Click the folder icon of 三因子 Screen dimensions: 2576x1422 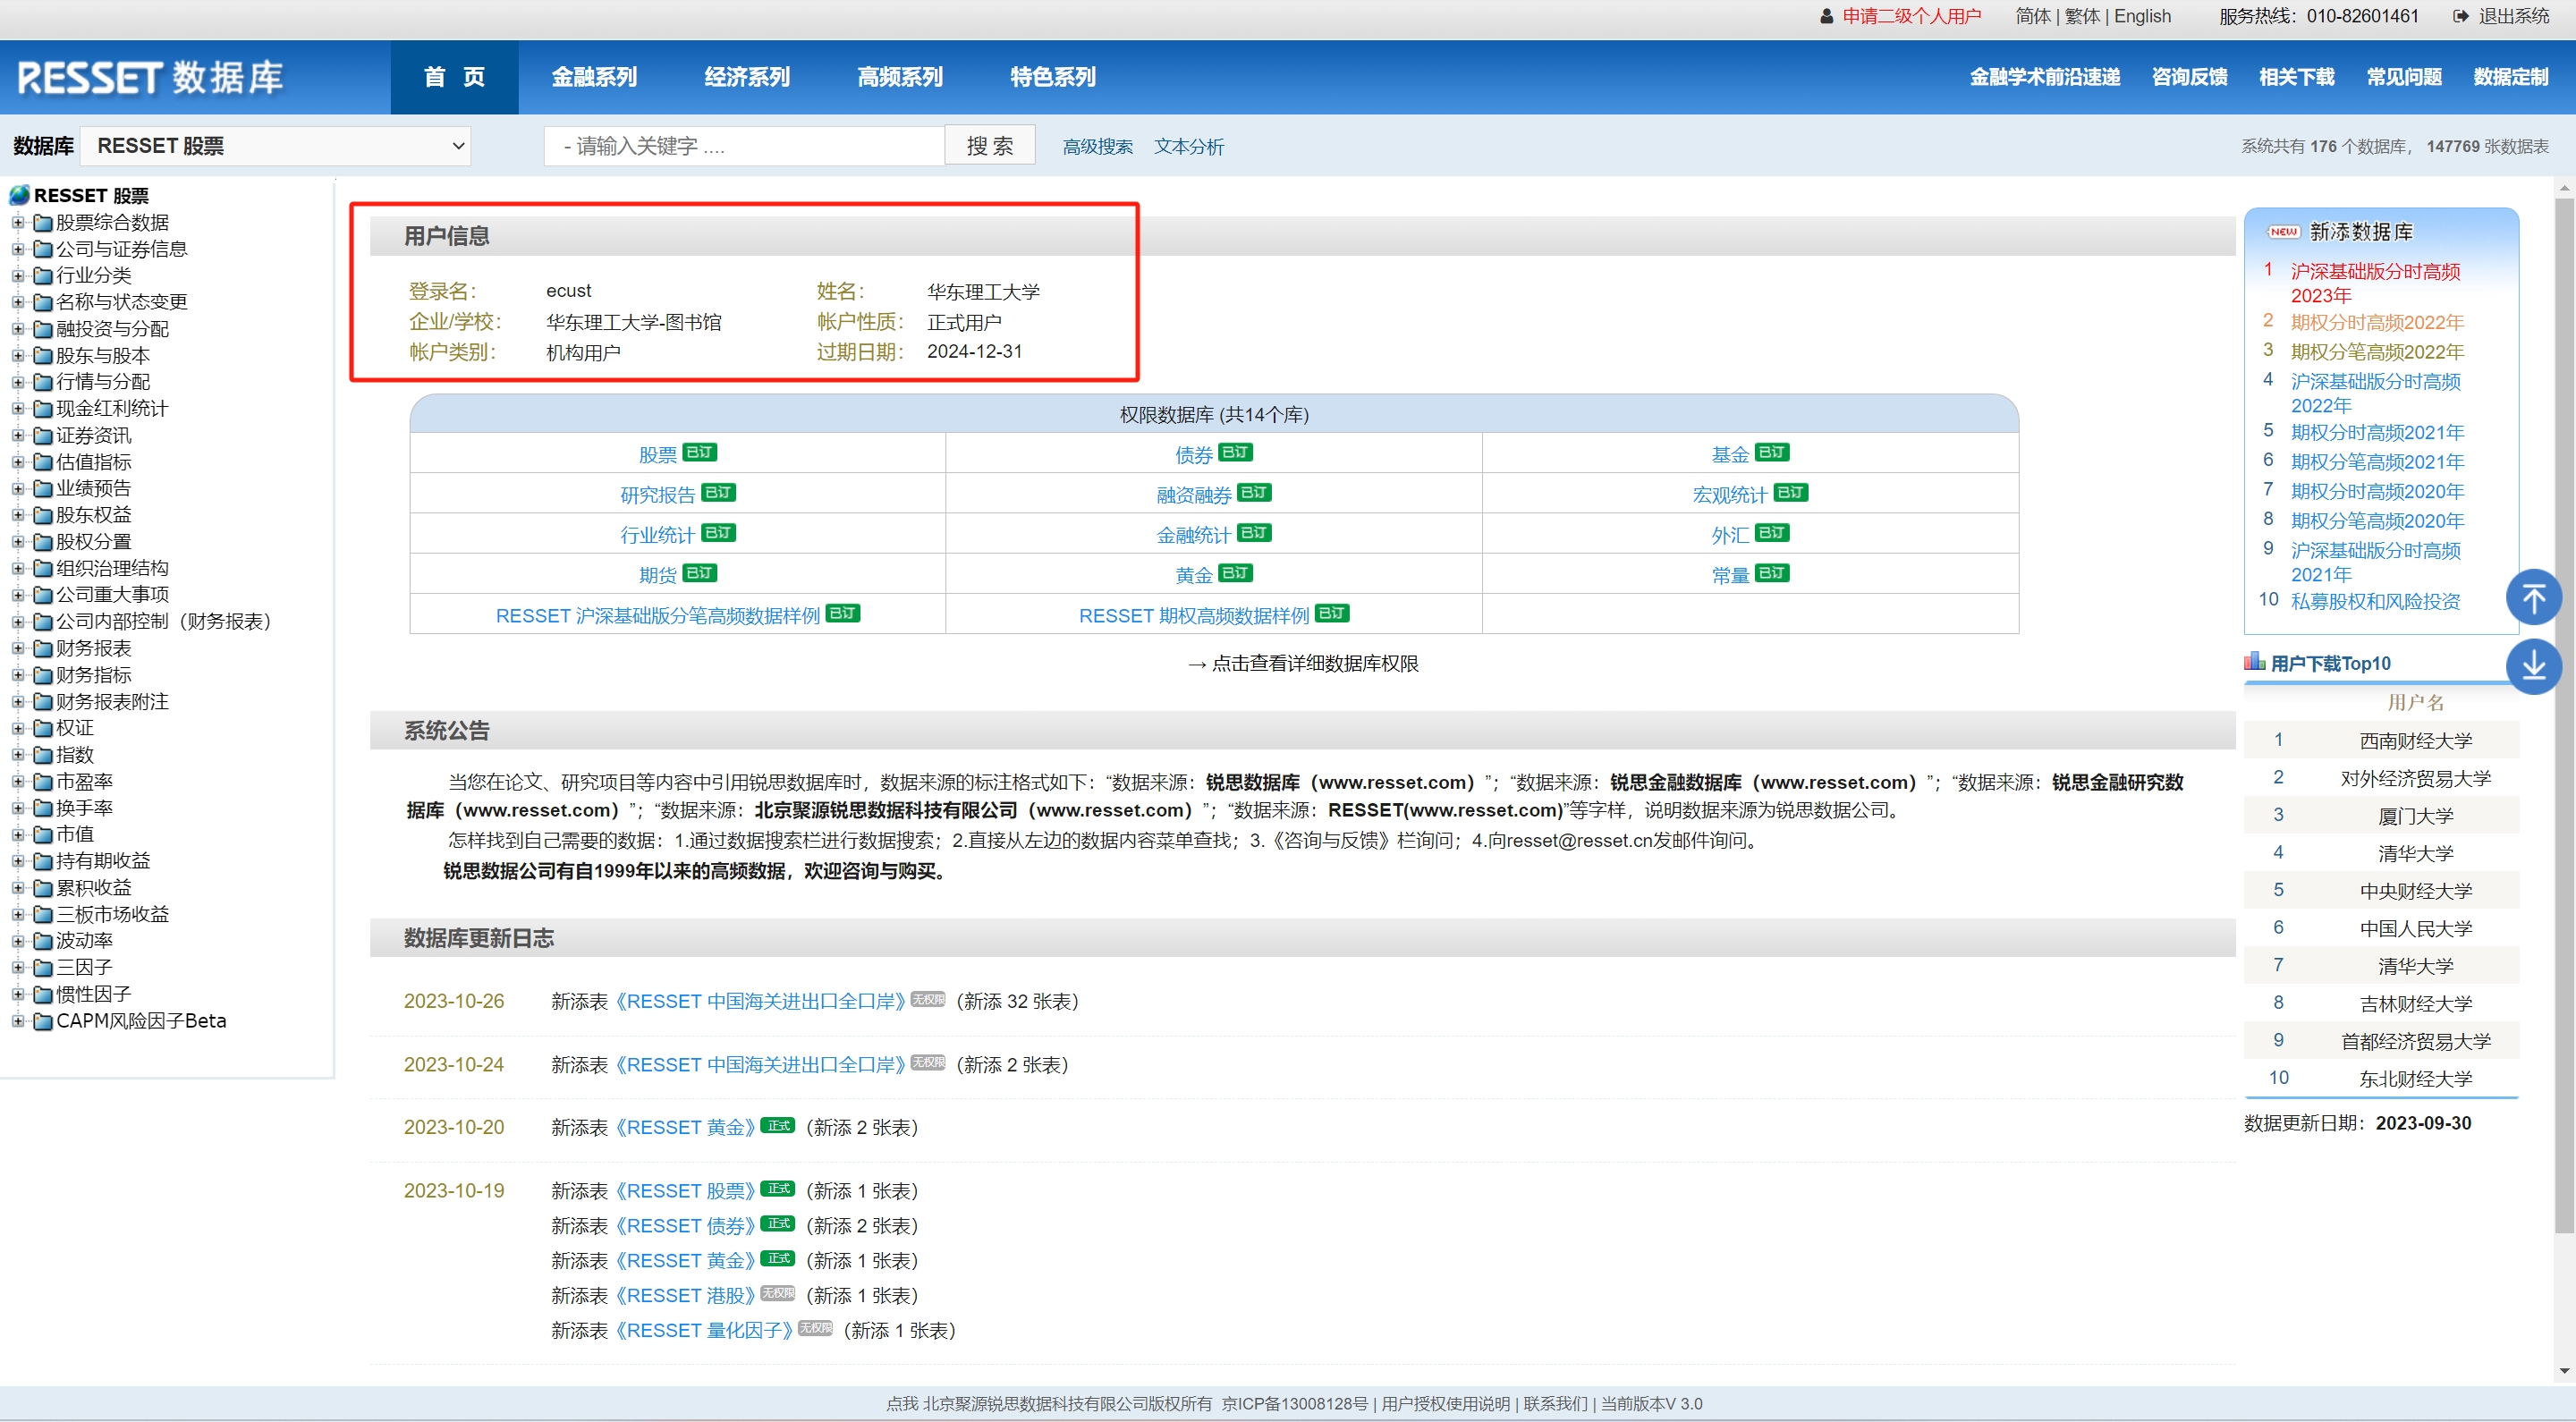43,968
